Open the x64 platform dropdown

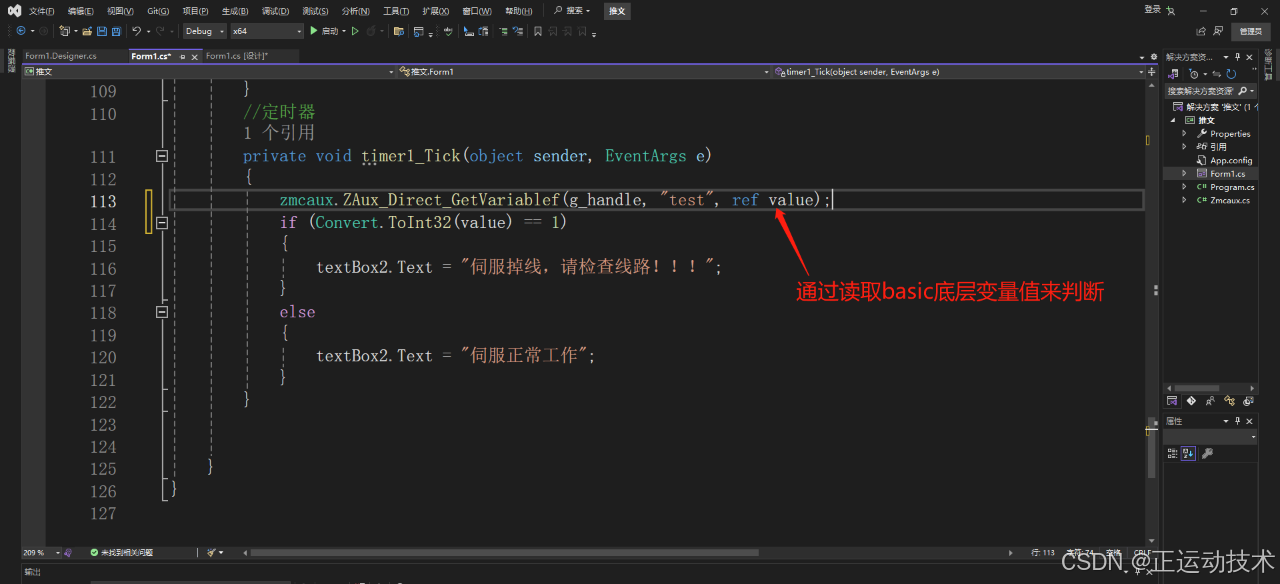[x=266, y=31]
